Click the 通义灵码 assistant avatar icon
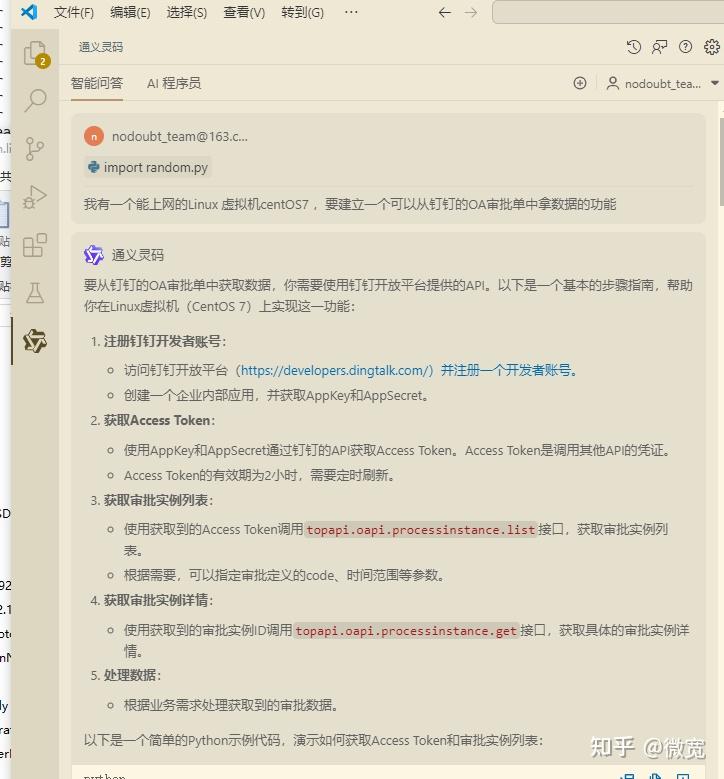This screenshot has height=779, width=724. click(93, 255)
